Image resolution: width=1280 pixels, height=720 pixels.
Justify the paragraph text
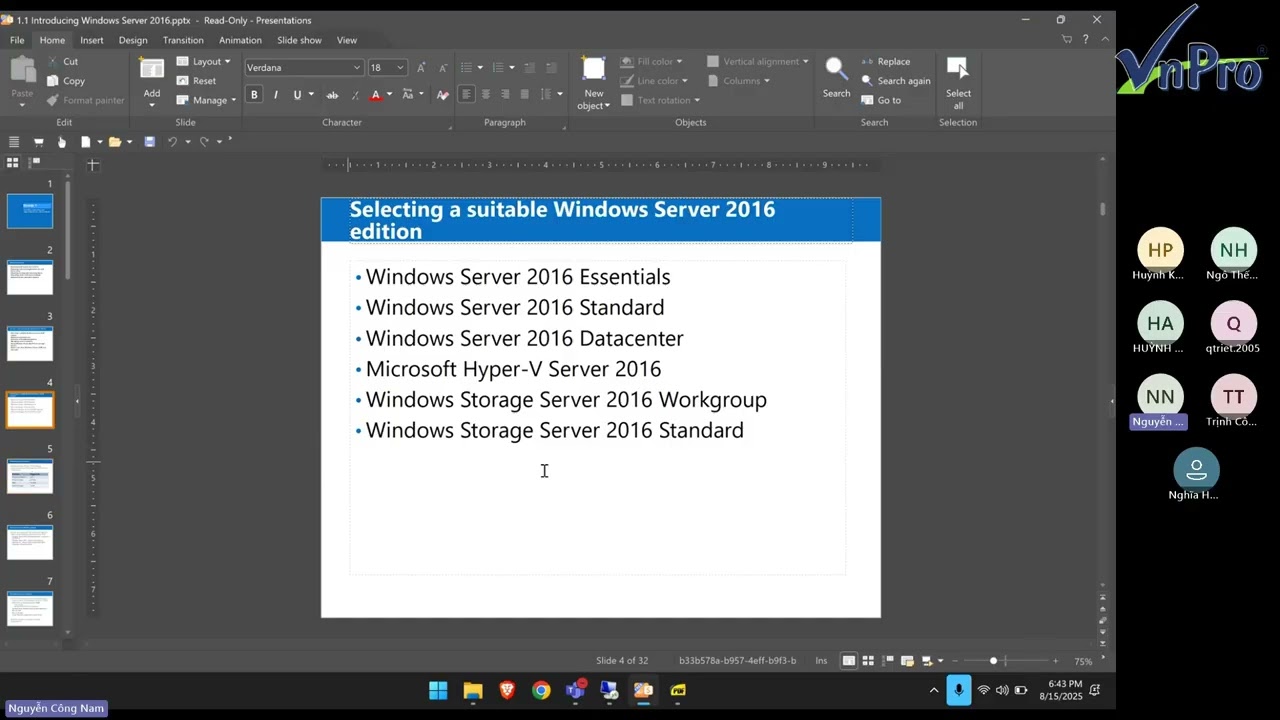coord(524,94)
